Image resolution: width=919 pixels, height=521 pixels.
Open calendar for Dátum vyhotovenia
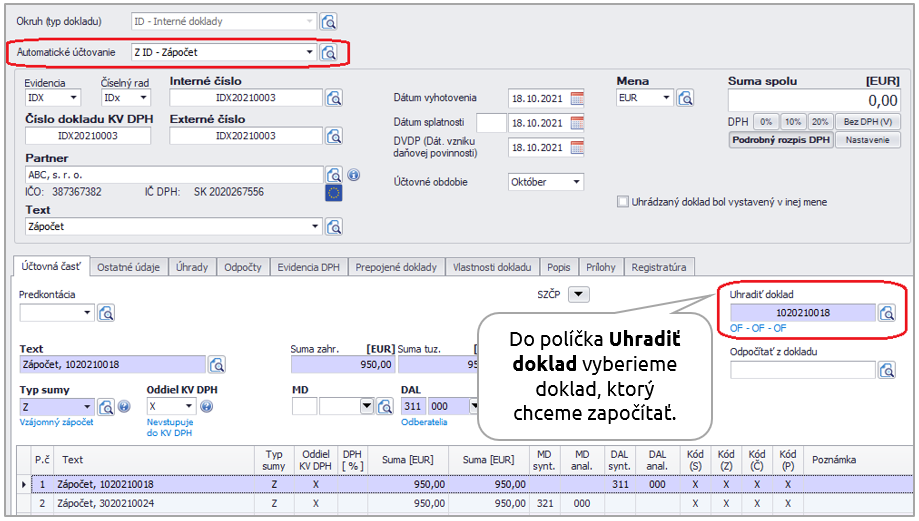point(577,98)
